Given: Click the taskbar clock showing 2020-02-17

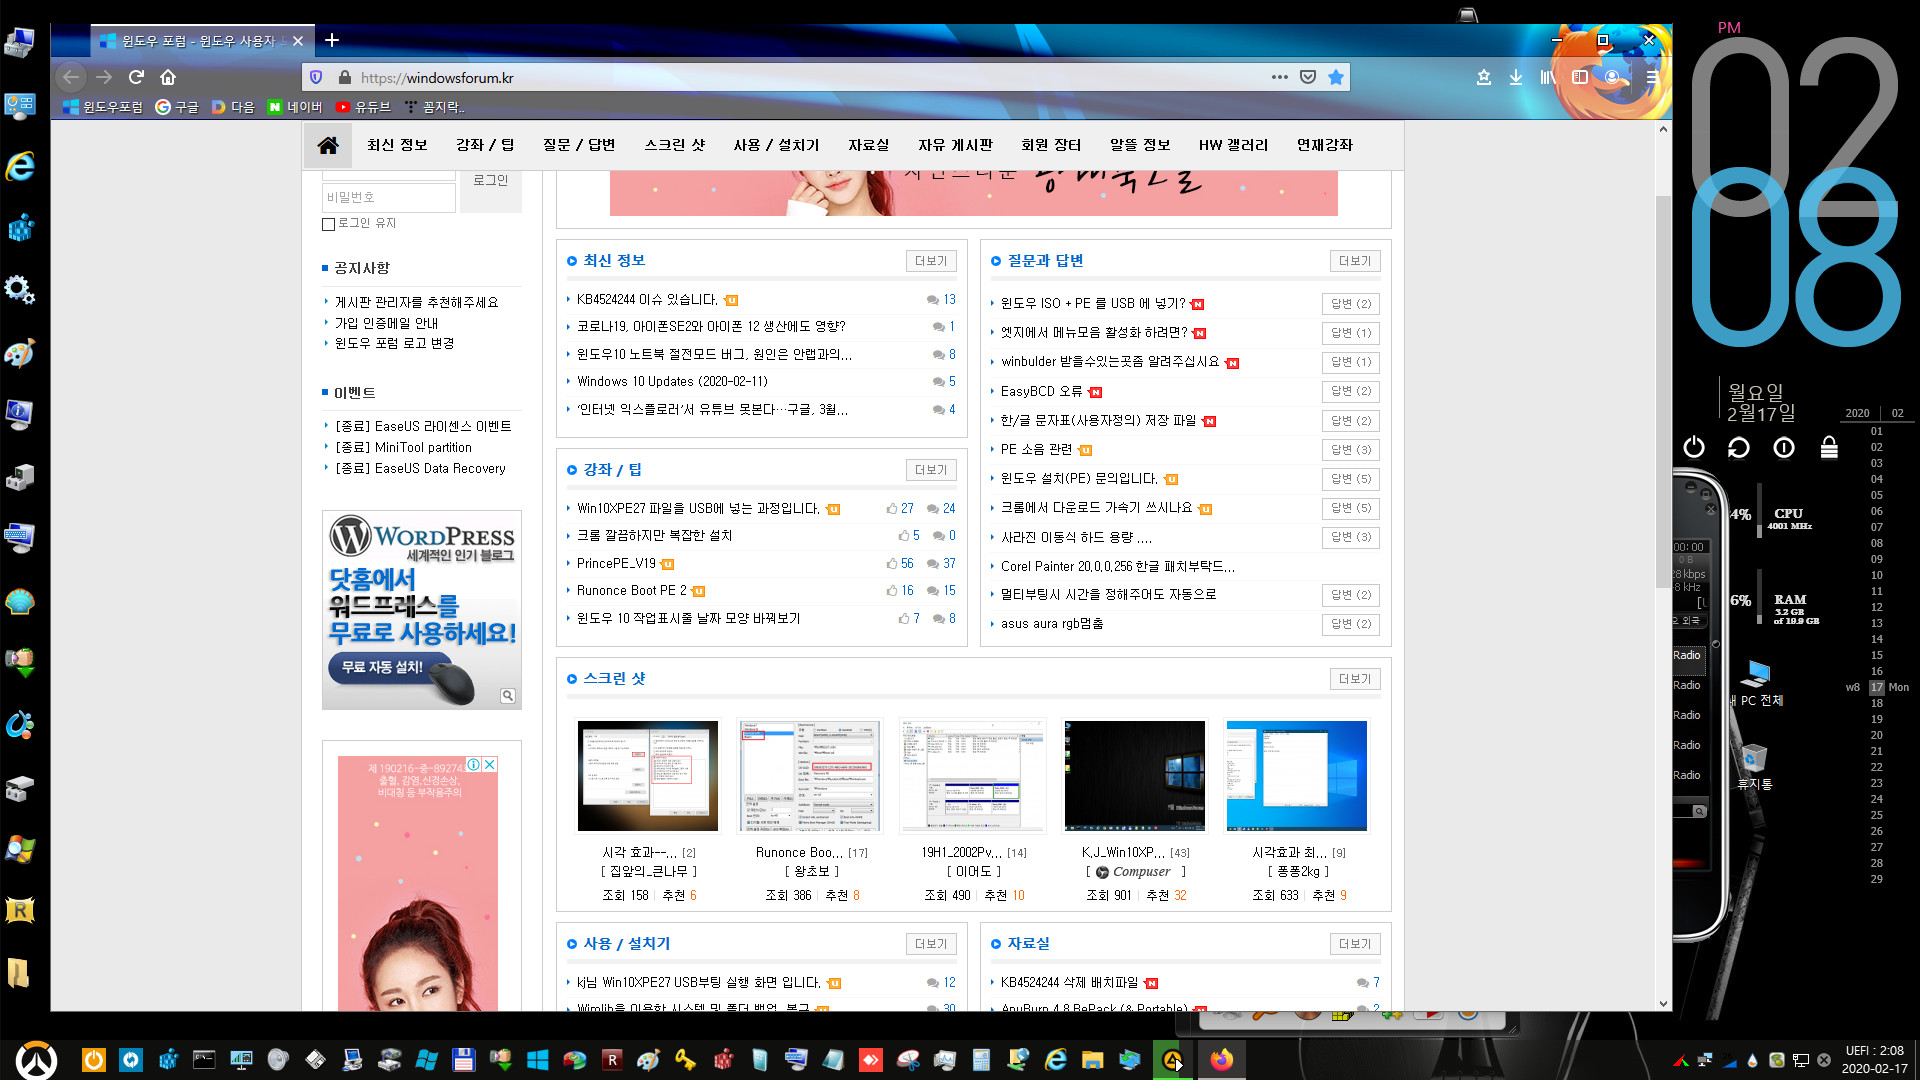Looking at the screenshot, I should click(1874, 1060).
